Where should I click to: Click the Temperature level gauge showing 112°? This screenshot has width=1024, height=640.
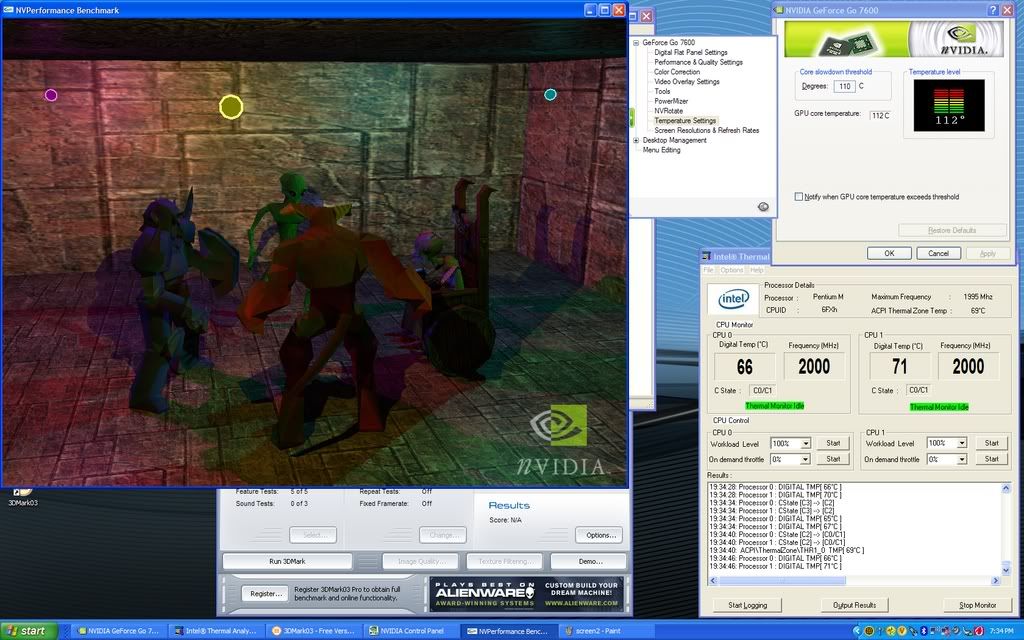click(949, 105)
